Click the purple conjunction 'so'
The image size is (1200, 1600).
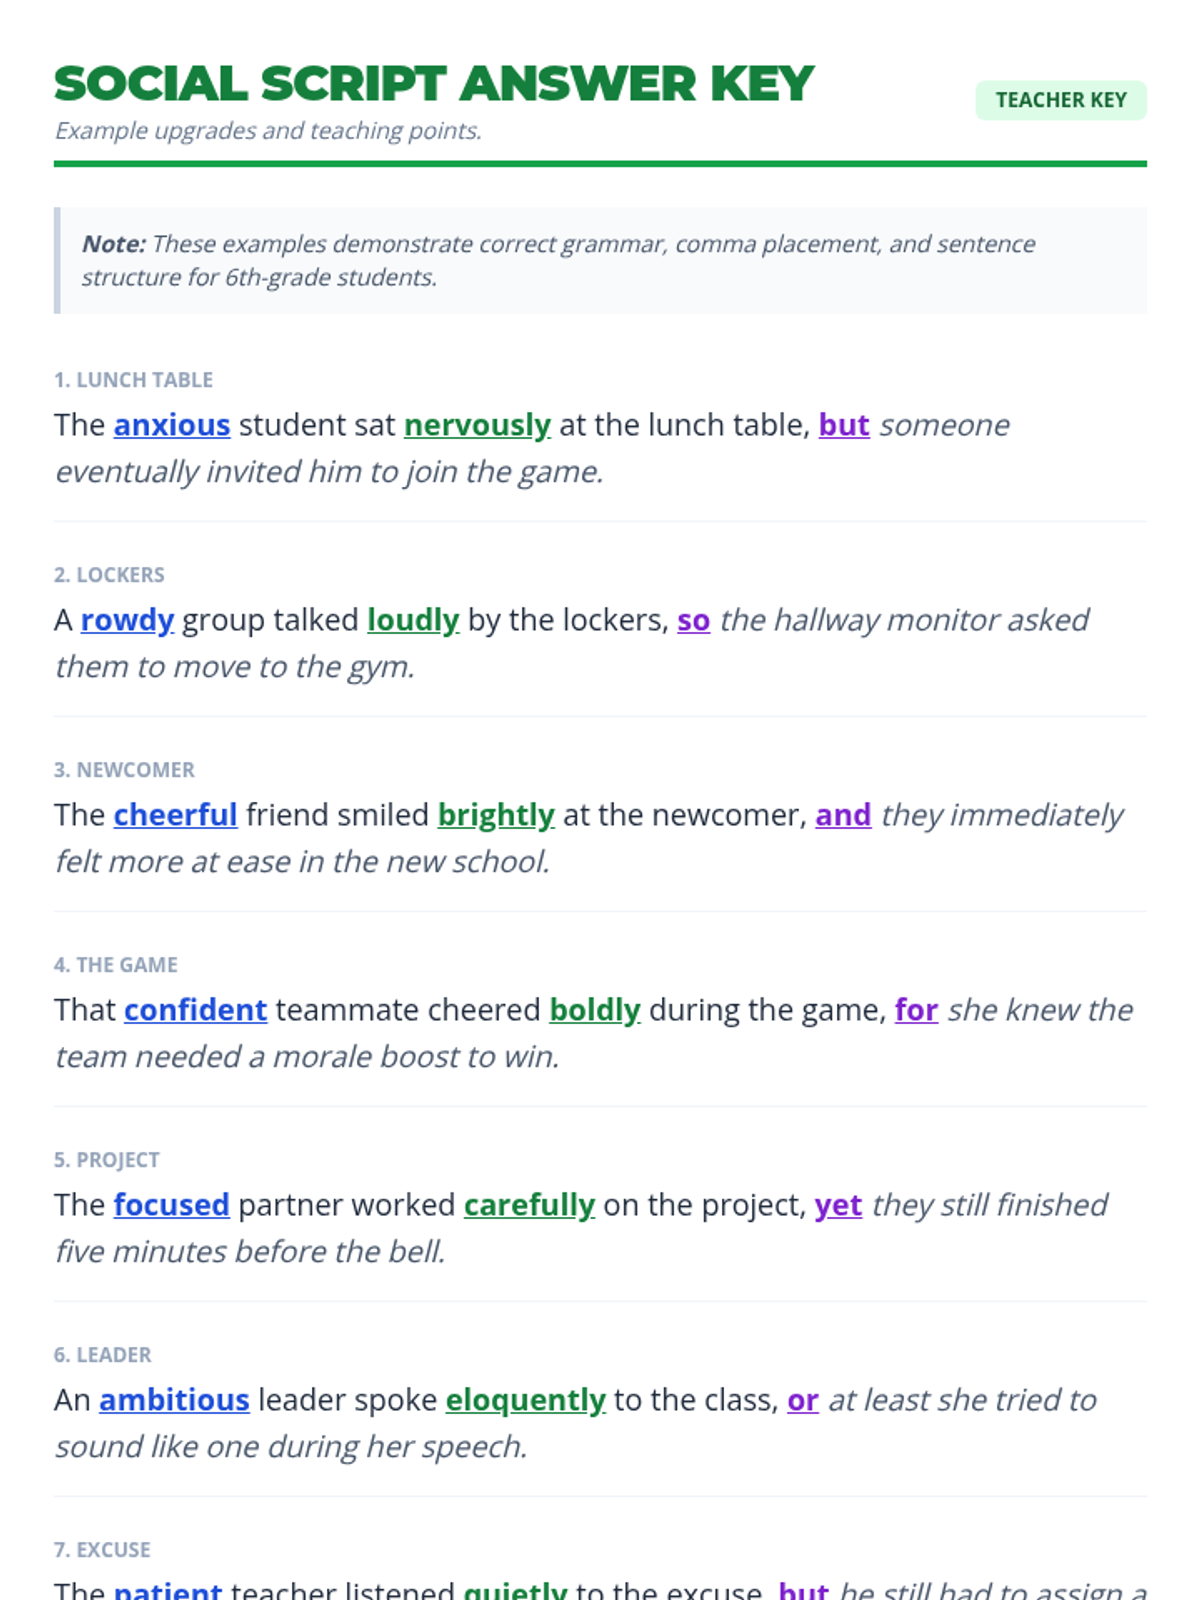(x=693, y=620)
